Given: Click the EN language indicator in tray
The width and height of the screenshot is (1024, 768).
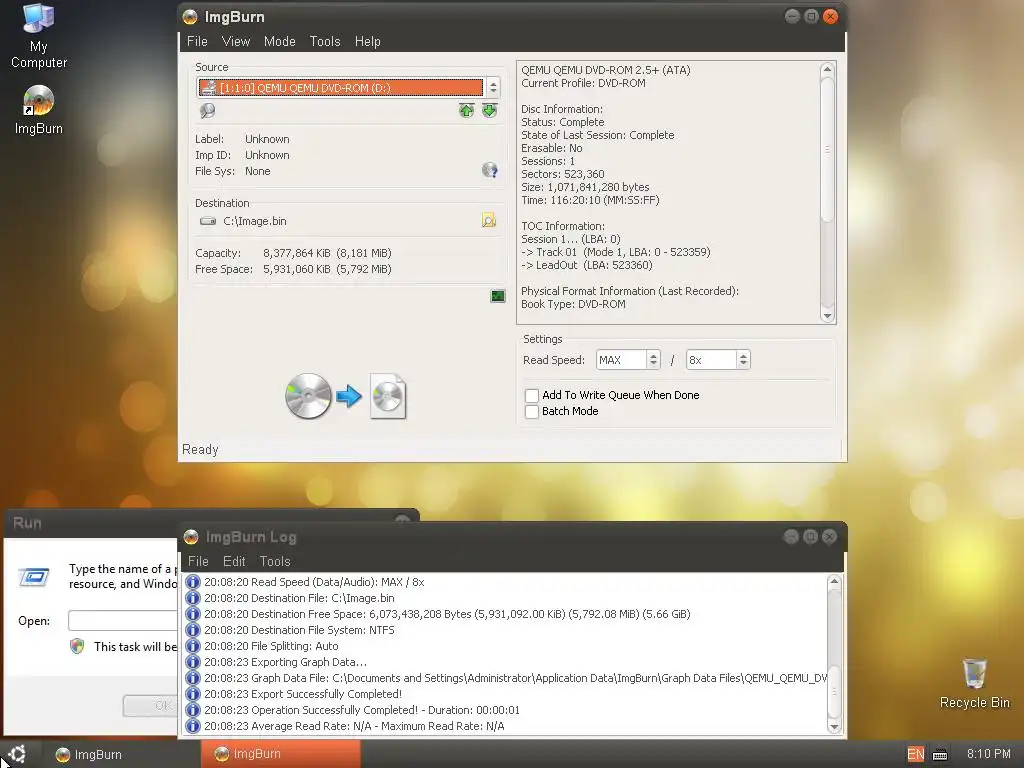Looking at the screenshot, I should click(x=916, y=754).
